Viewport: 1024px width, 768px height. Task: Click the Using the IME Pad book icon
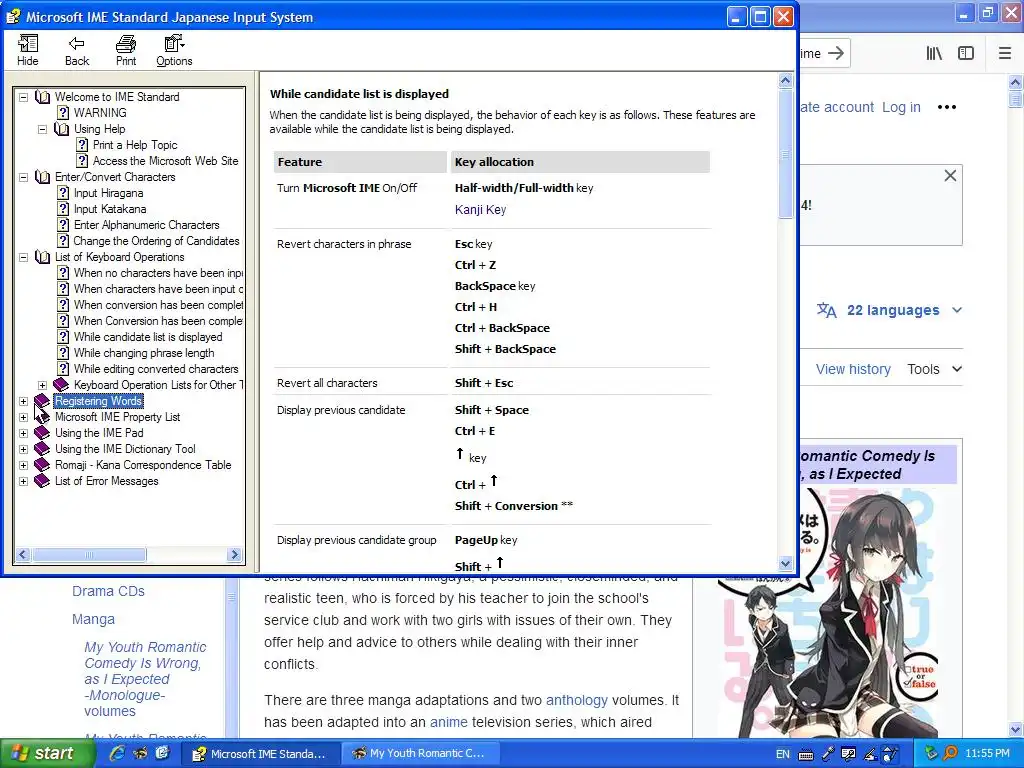point(42,433)
